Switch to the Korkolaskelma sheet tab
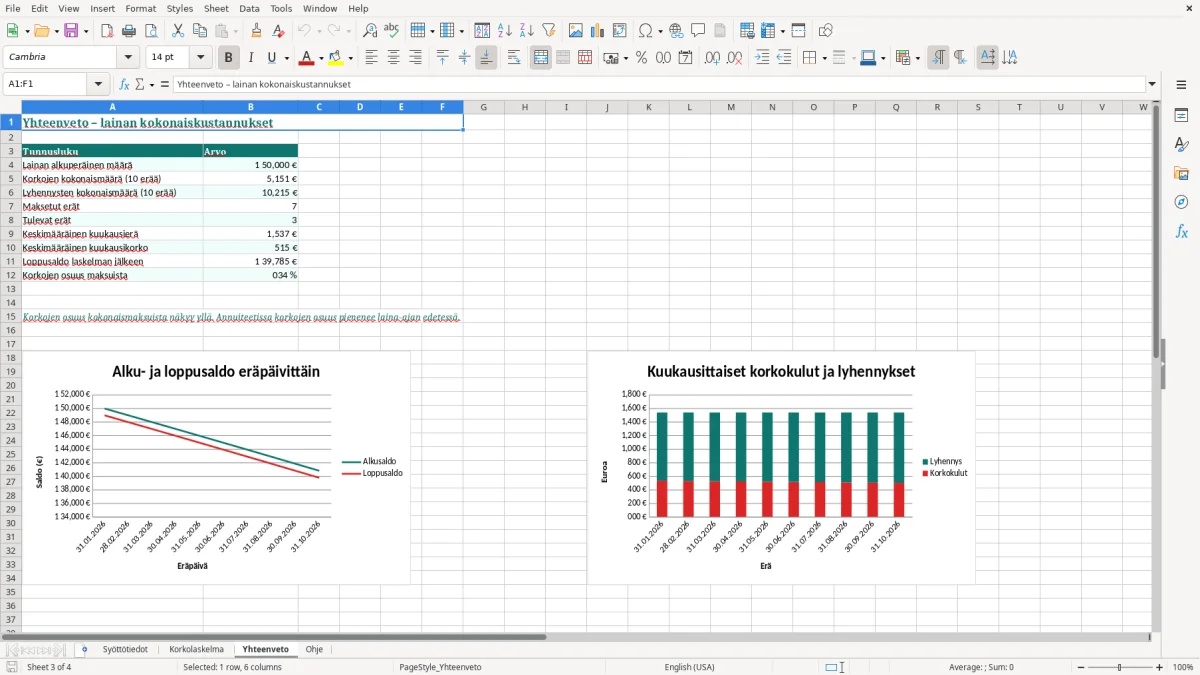This screenshot has height=675, width=1200. 196,650
